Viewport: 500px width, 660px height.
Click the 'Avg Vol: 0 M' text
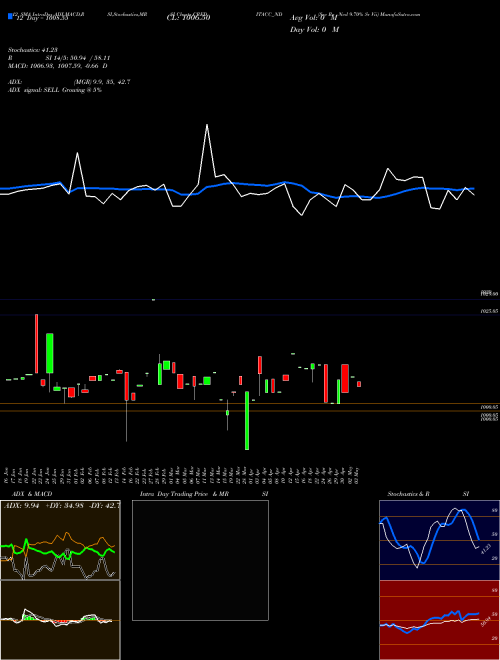coord(314,18)
